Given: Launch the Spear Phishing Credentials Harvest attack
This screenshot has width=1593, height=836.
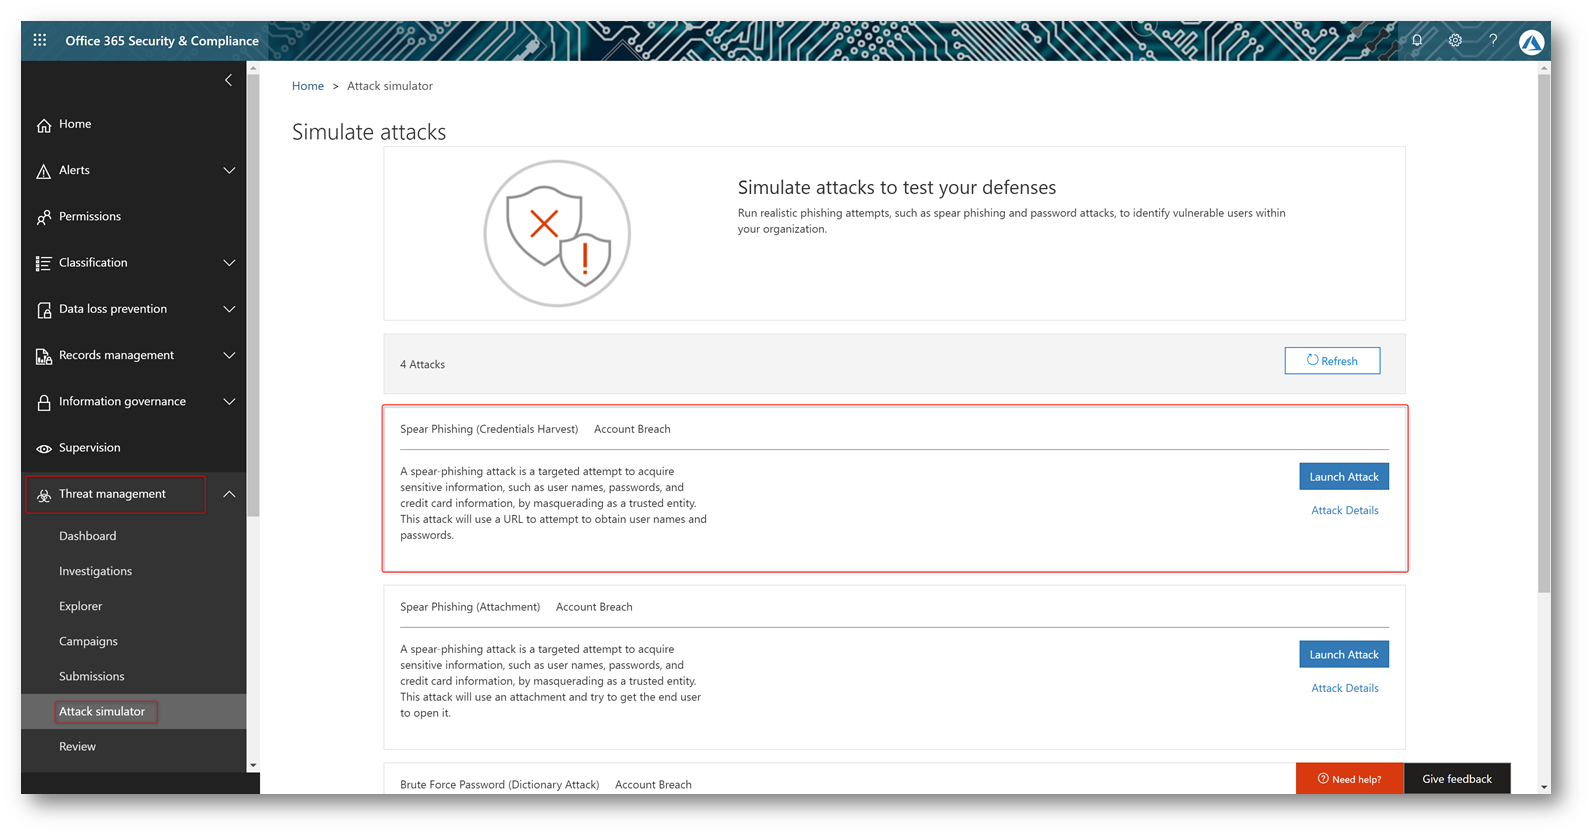Looking at the screenshot, I should [1344, 477].
